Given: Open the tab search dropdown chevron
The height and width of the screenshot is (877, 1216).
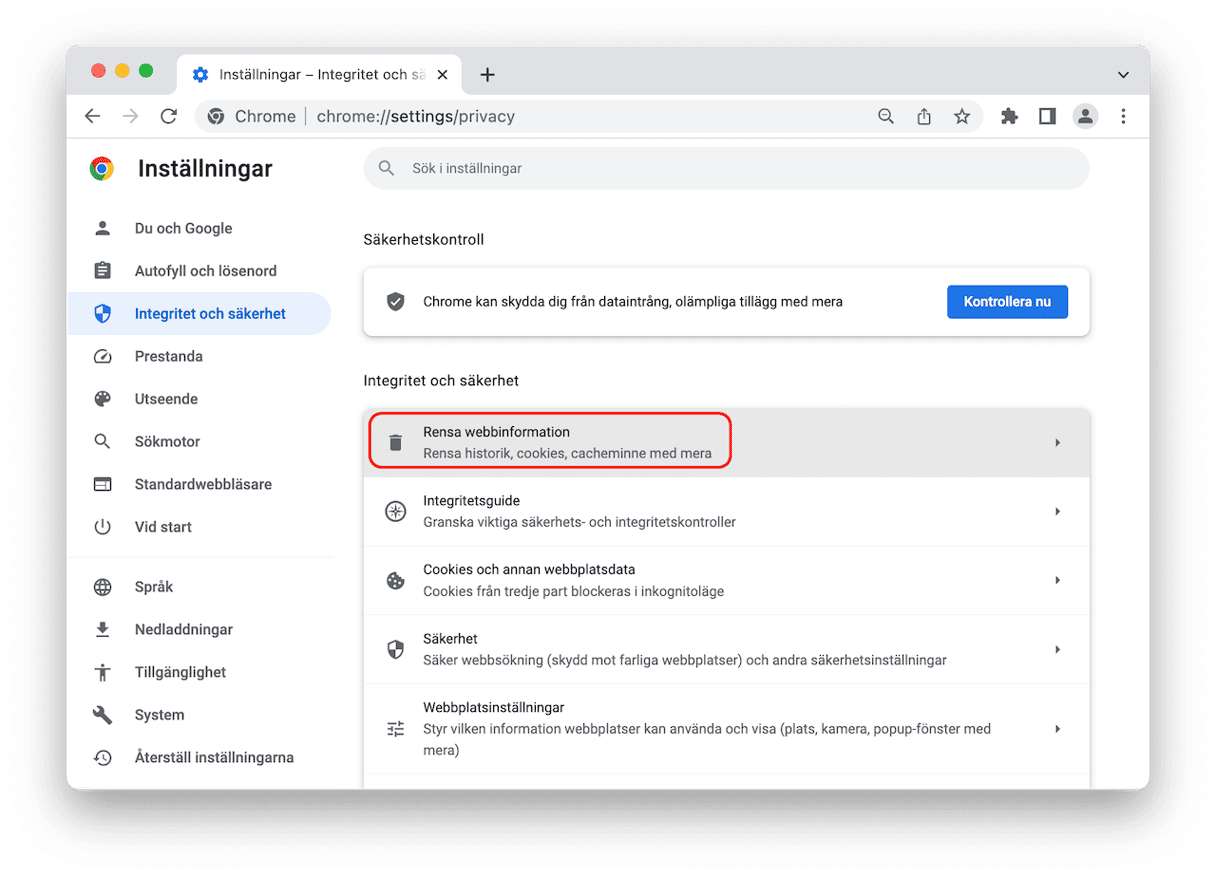Looking at the screenshot, I should 1123,75.
